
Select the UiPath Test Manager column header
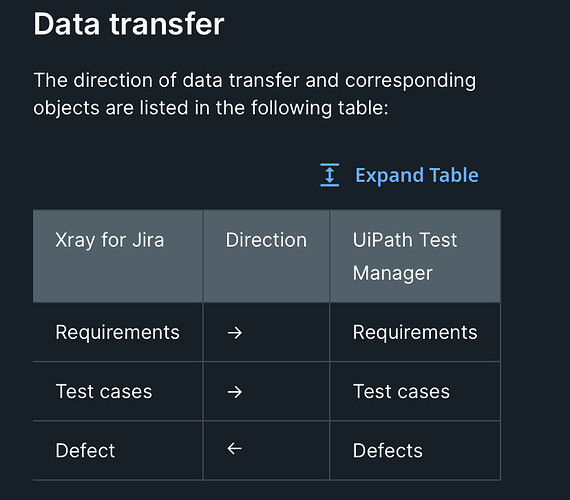(x=415, y=256)
